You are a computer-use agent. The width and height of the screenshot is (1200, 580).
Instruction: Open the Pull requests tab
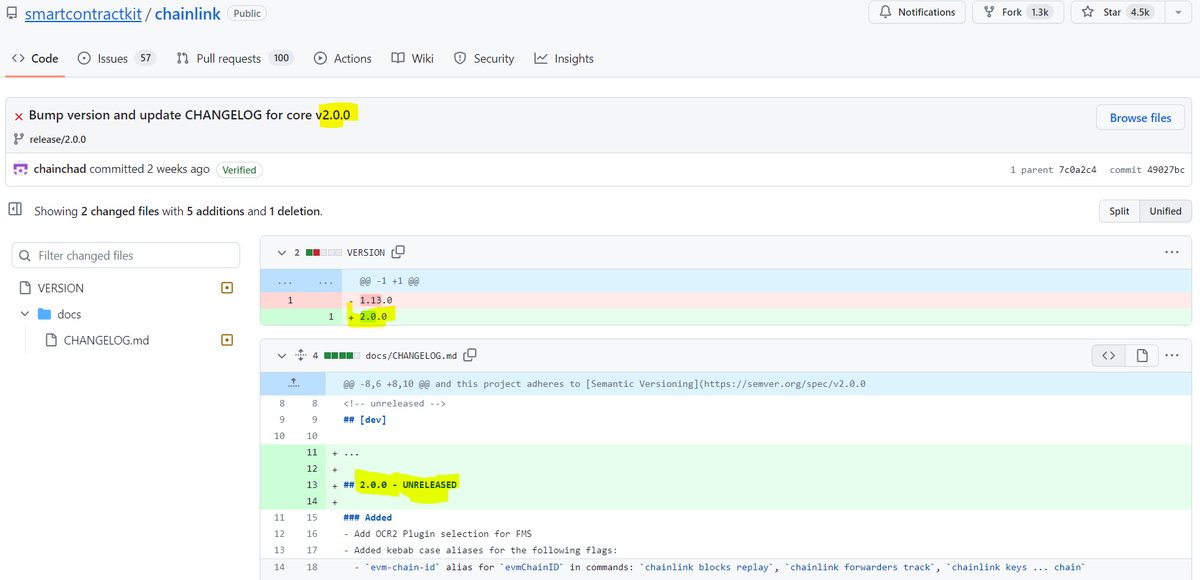pyautogui.click(x=234, y=59)
